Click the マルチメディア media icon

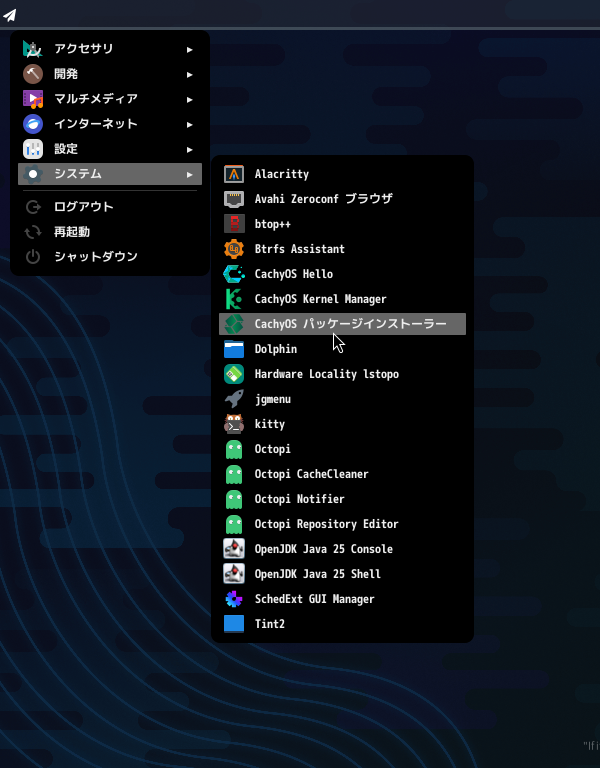pyautogui.click(x=33, y=99)
